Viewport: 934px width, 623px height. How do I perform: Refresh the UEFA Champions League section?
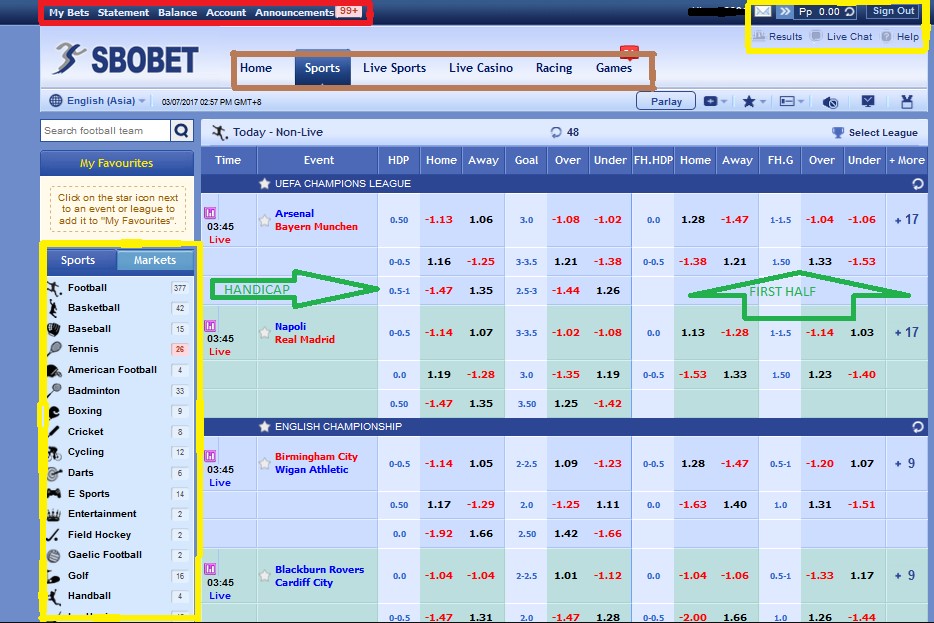[918, 184]
